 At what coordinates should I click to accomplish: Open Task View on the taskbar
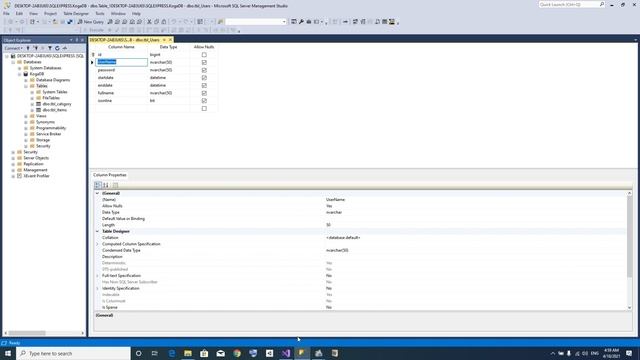(155, 353)
